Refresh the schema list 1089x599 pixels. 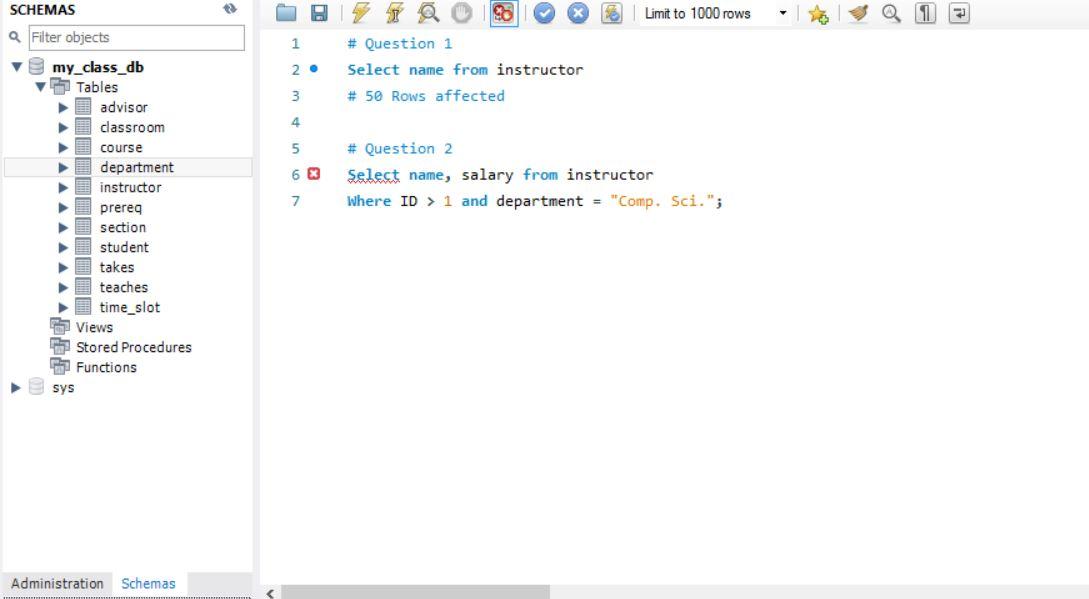tap(230, 8)
